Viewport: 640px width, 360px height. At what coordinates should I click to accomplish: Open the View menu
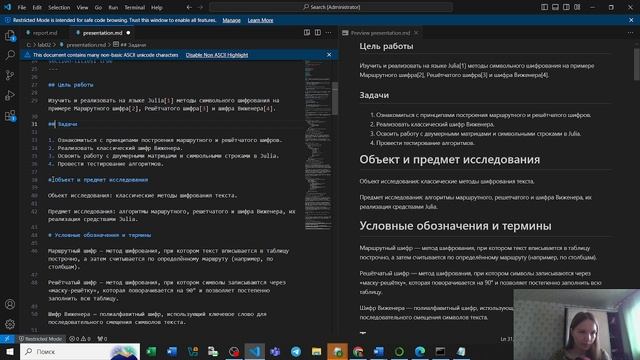click(82, 7)
